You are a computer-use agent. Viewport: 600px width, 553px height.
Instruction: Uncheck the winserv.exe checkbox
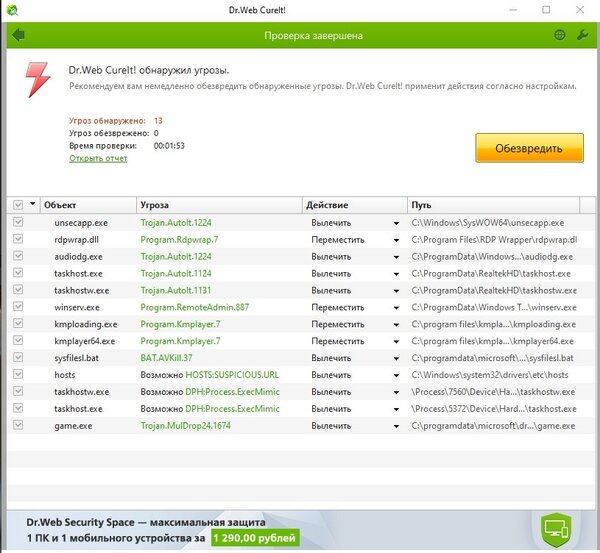tap(18, 307)
